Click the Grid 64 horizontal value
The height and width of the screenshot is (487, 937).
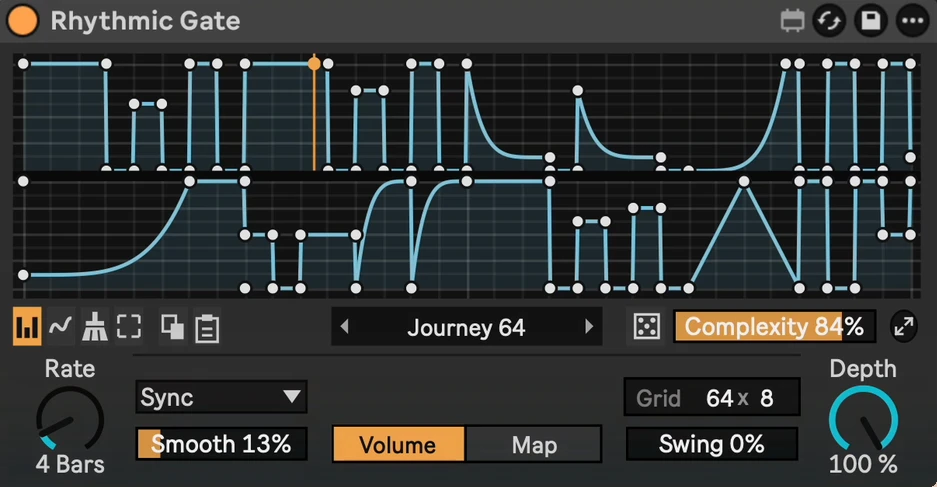719,398
